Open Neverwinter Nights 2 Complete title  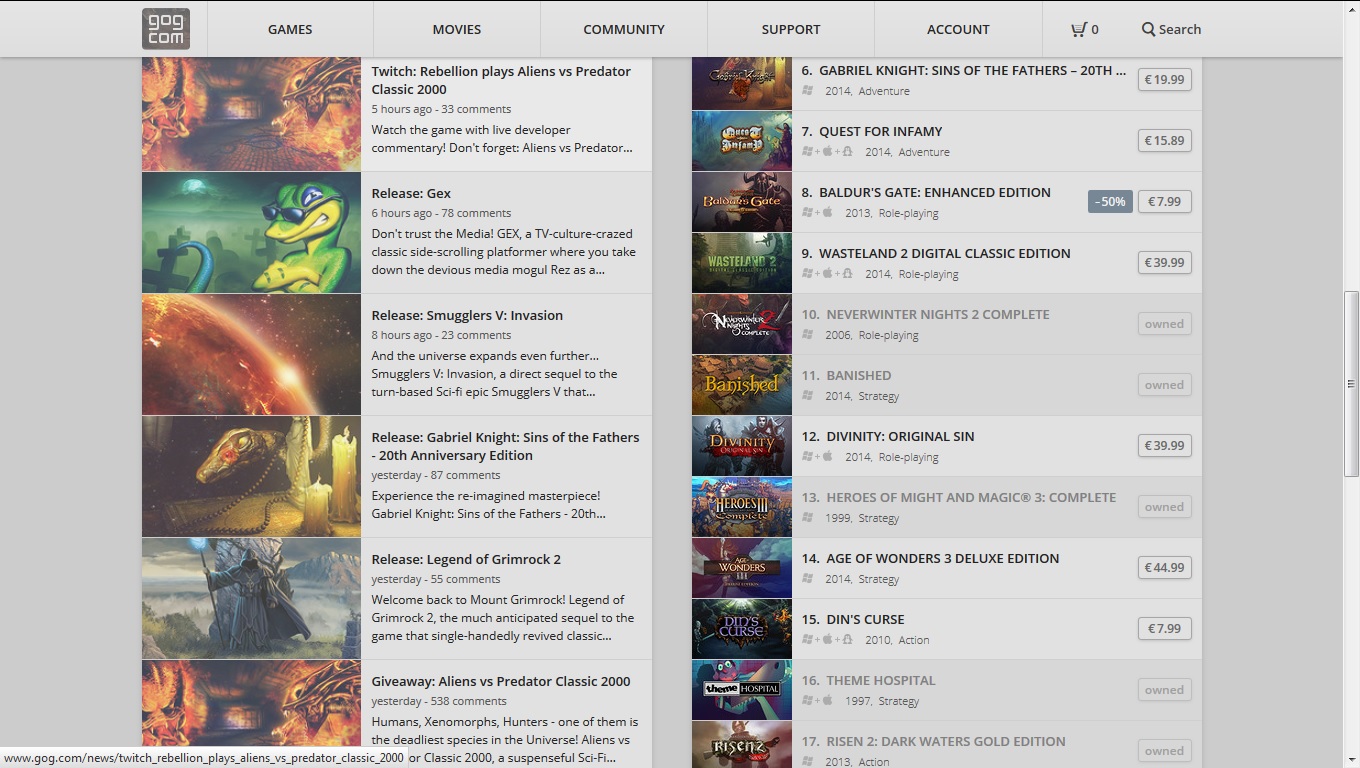point(938,314)
